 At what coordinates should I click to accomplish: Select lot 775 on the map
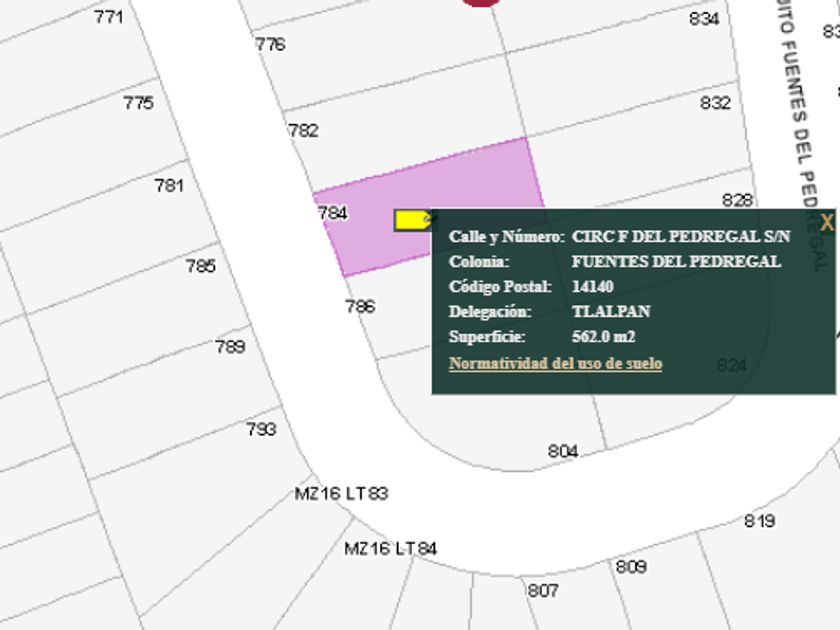pos(139,103)
